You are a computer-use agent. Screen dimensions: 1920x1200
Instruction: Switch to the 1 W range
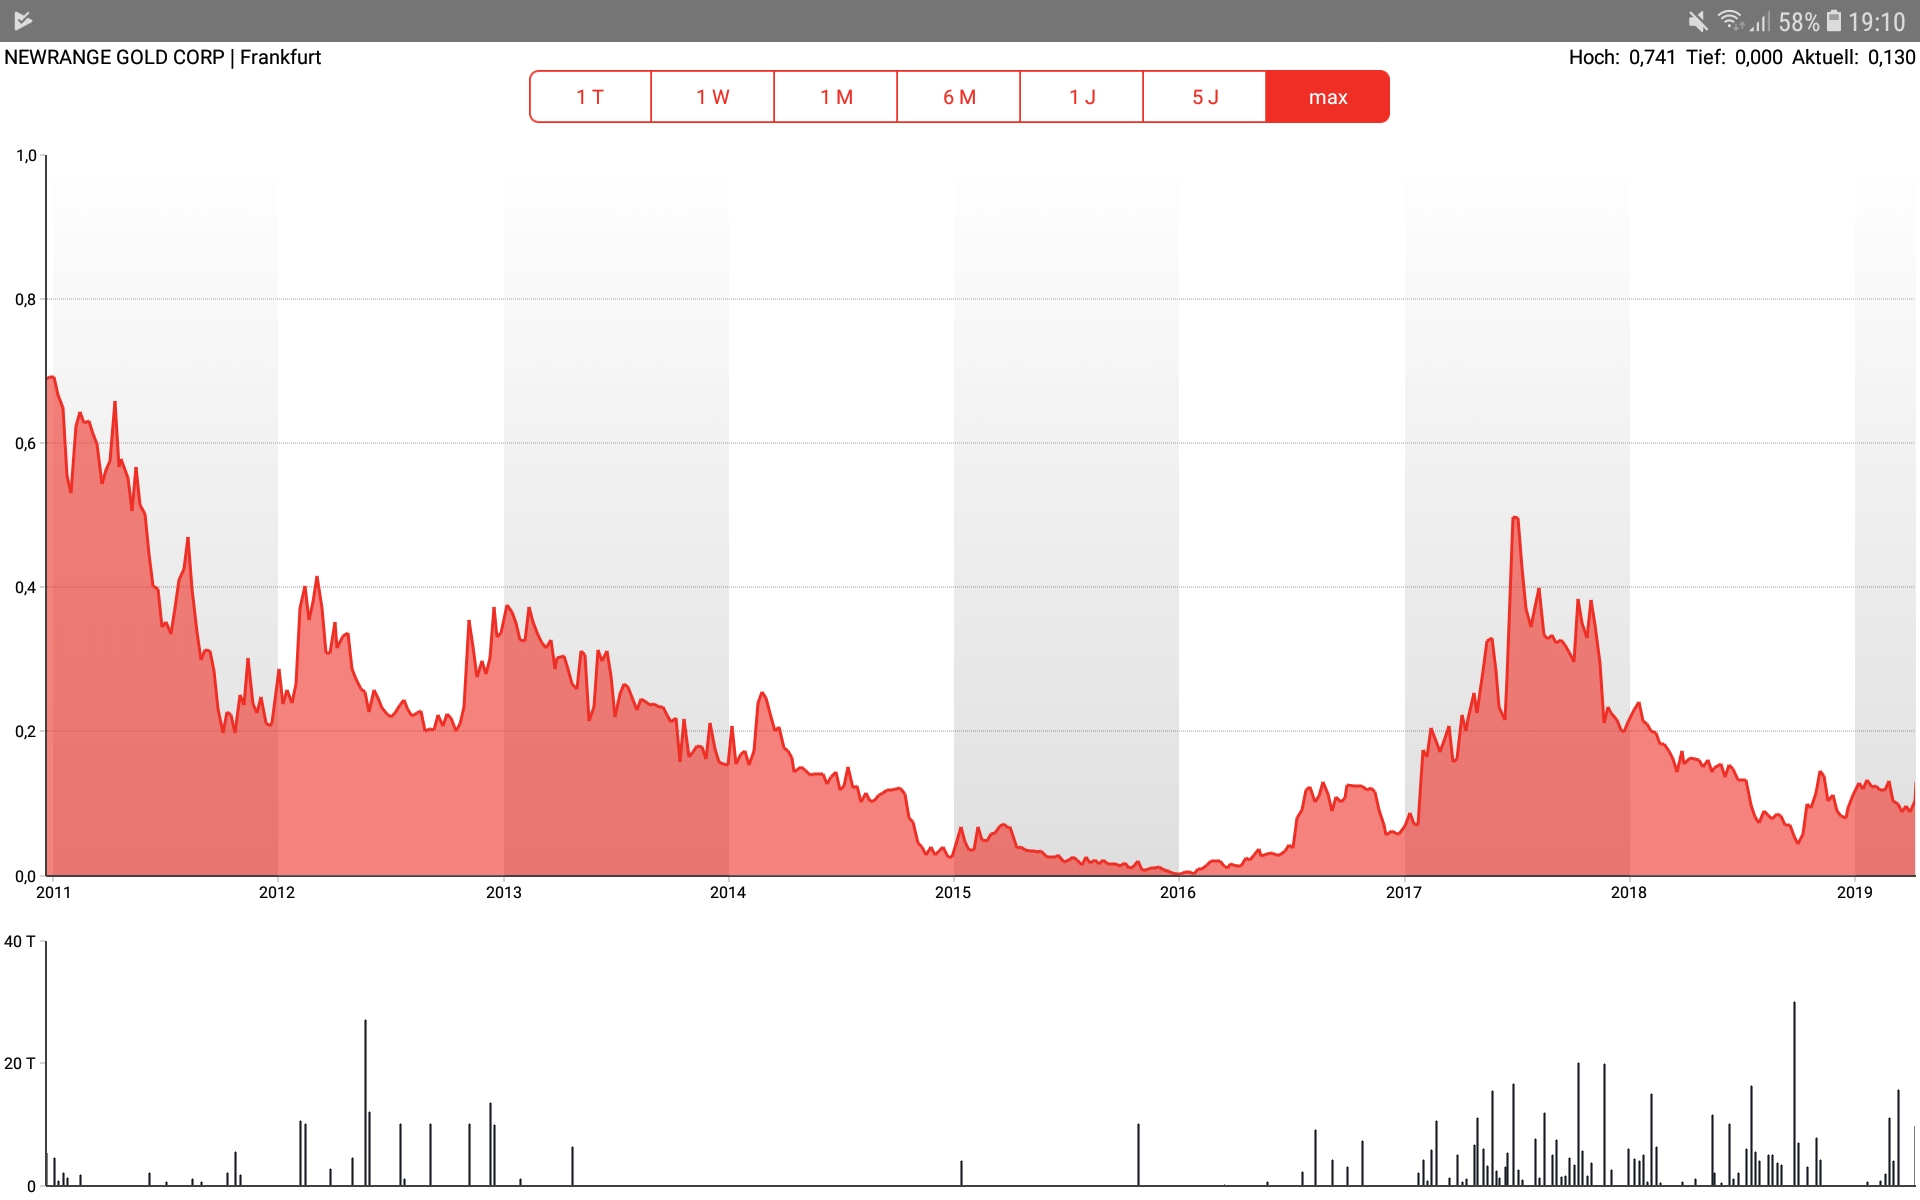713,97
